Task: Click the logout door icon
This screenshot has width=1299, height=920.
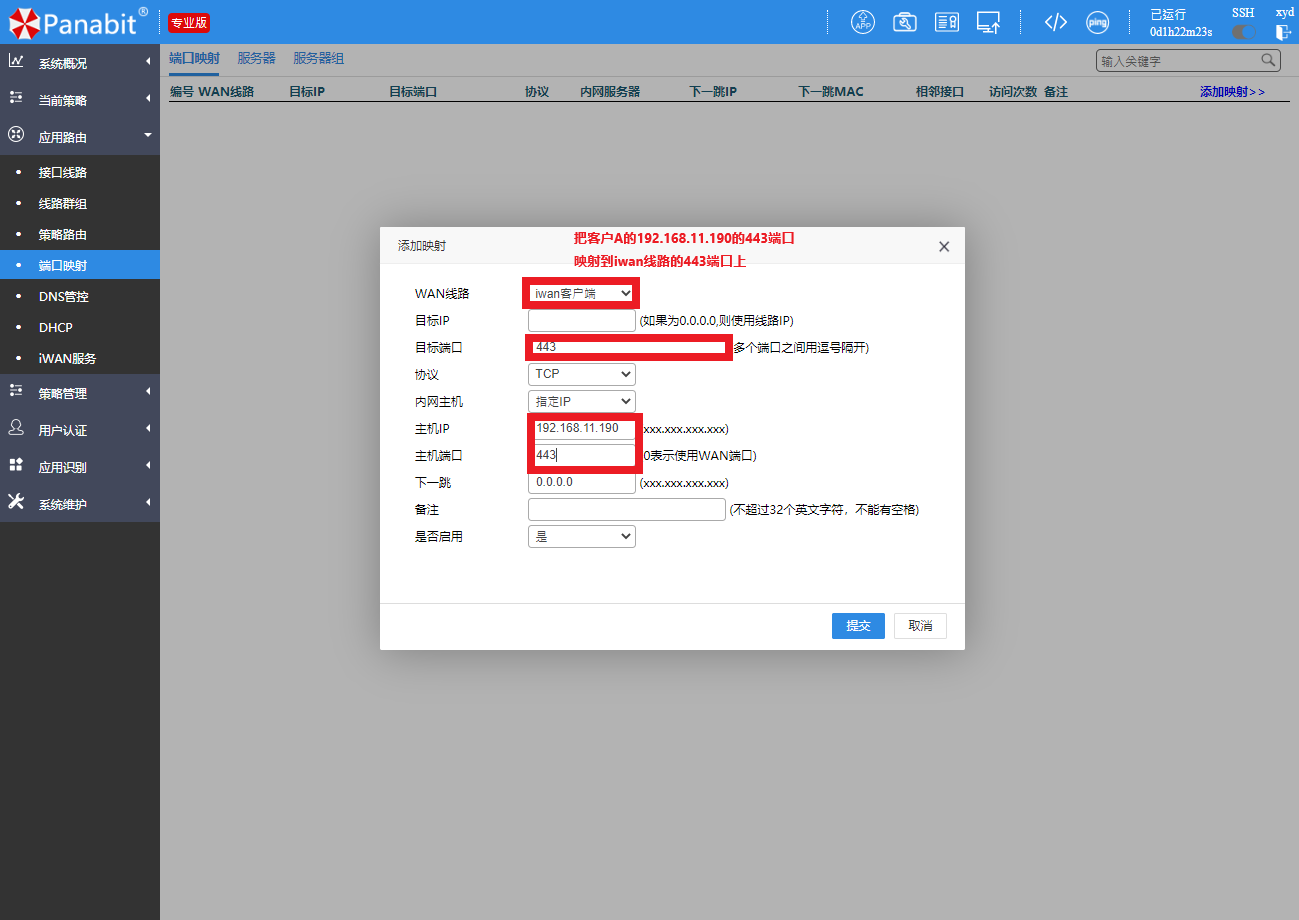Action: click(x=1284, y=32)
